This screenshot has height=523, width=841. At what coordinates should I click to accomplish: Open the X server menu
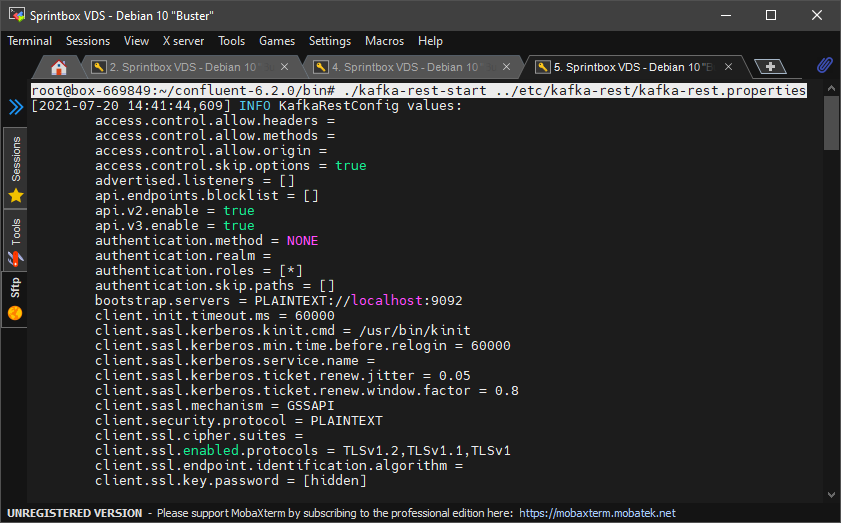(183, 41)
